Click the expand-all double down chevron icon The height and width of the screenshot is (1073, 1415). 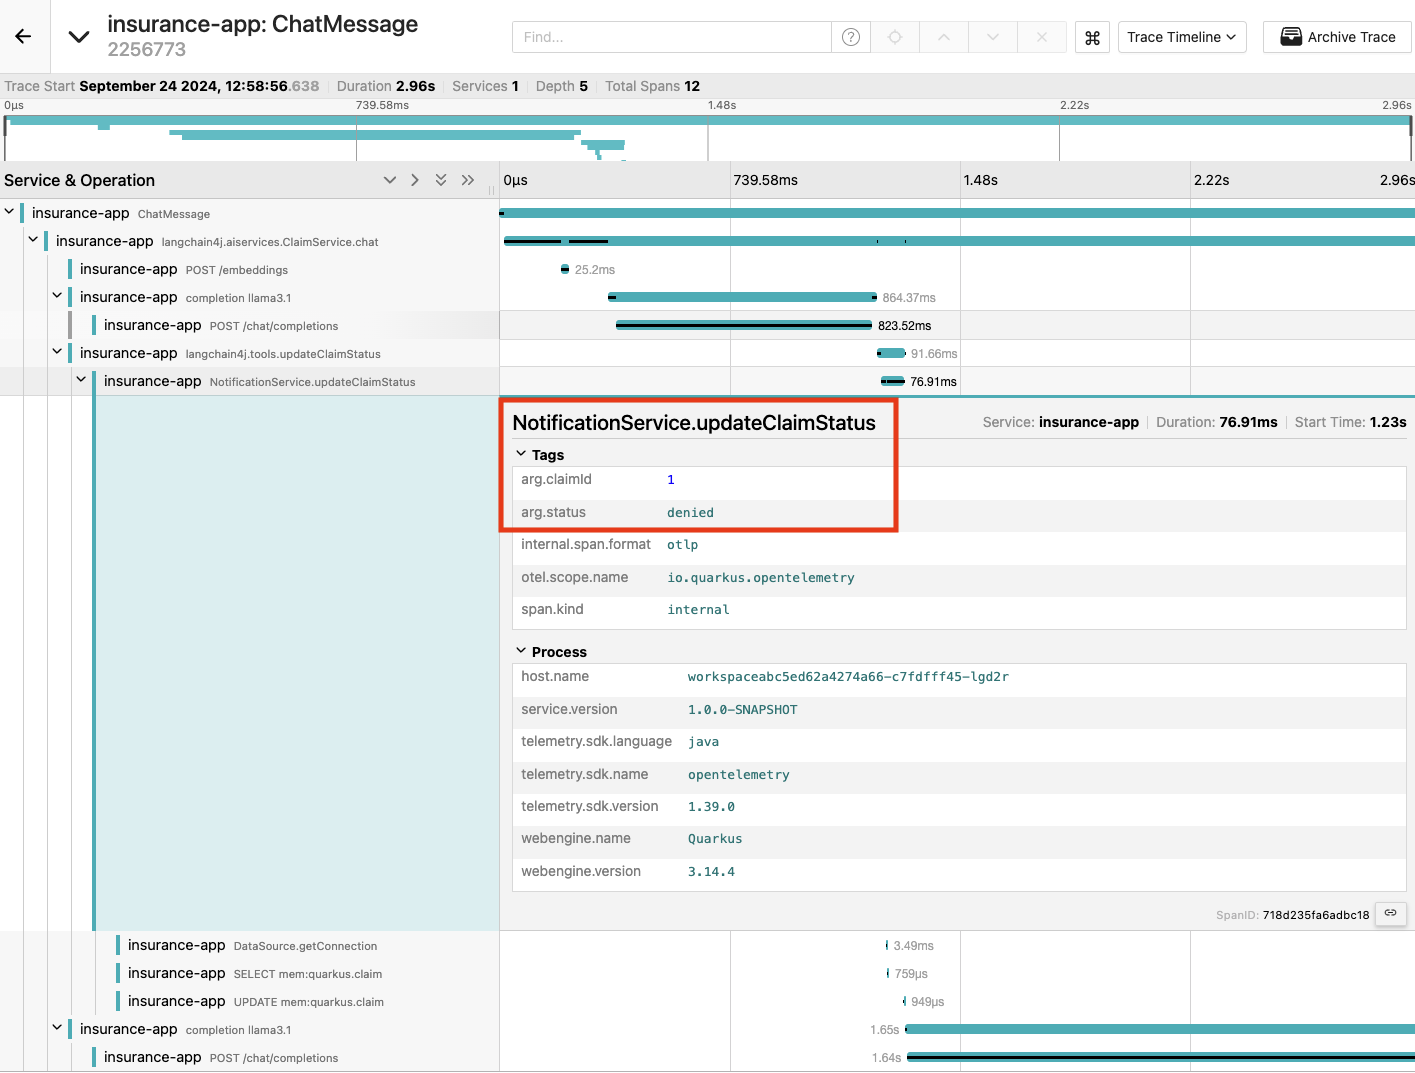[x=441, y=180]
